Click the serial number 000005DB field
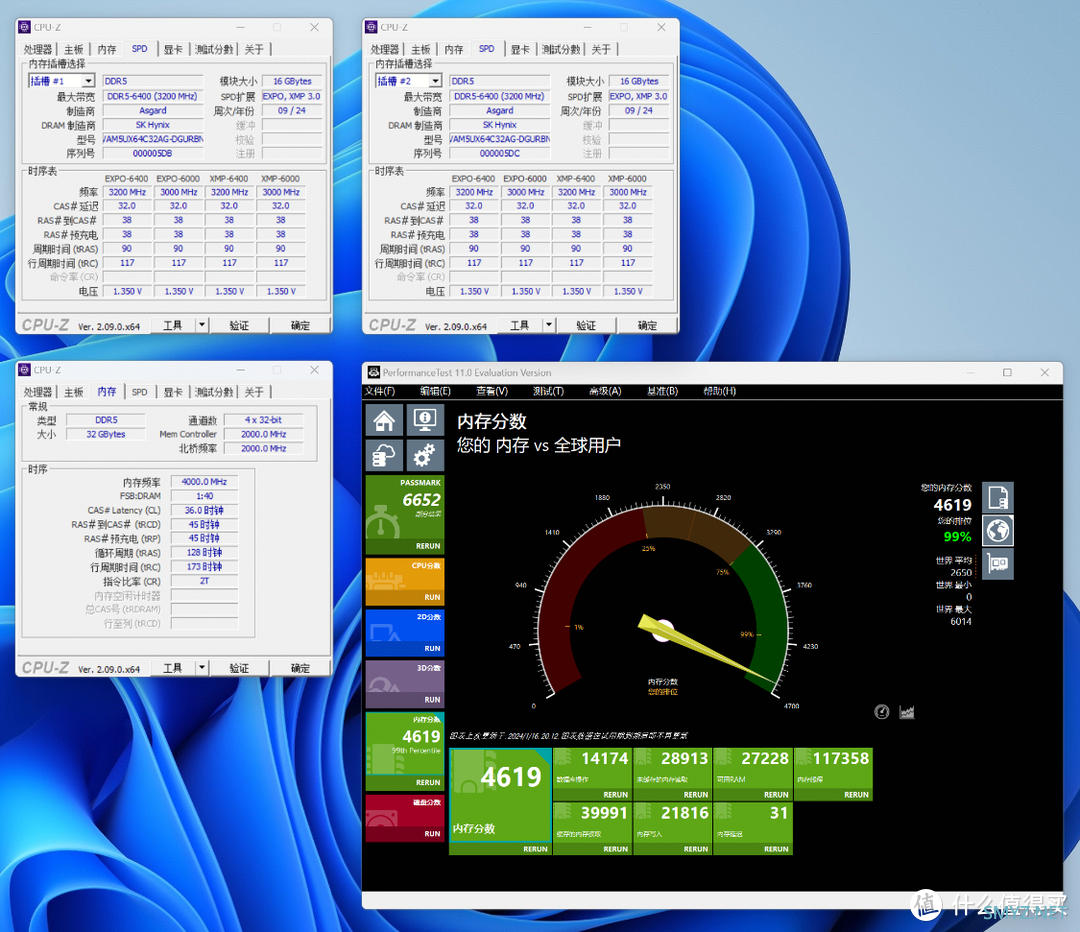This screenshot has height=932, width=1080. (x=153, y=153)
